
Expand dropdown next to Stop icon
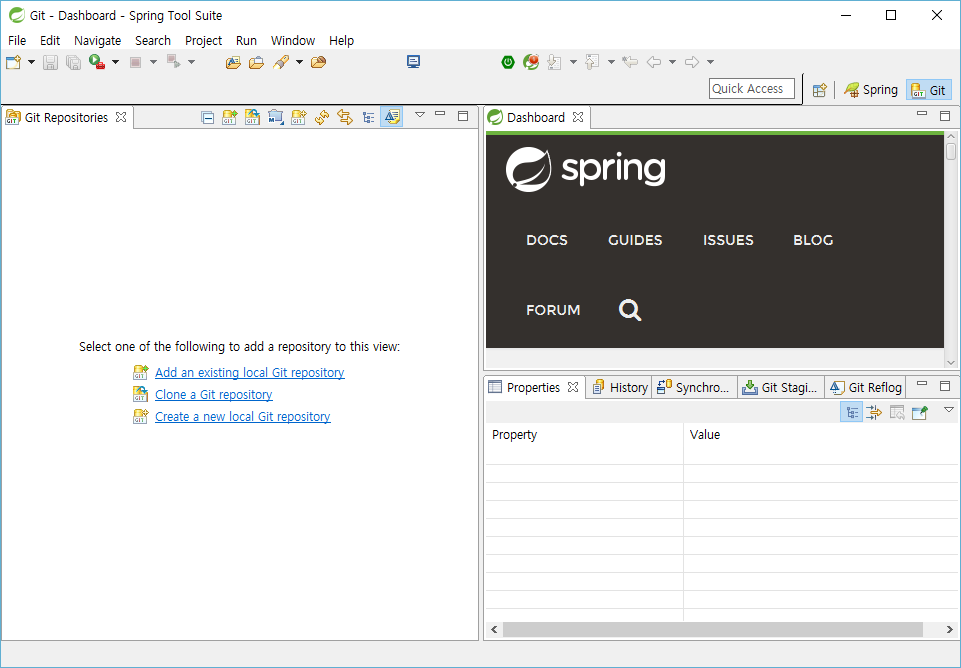(x=153, y=62)
